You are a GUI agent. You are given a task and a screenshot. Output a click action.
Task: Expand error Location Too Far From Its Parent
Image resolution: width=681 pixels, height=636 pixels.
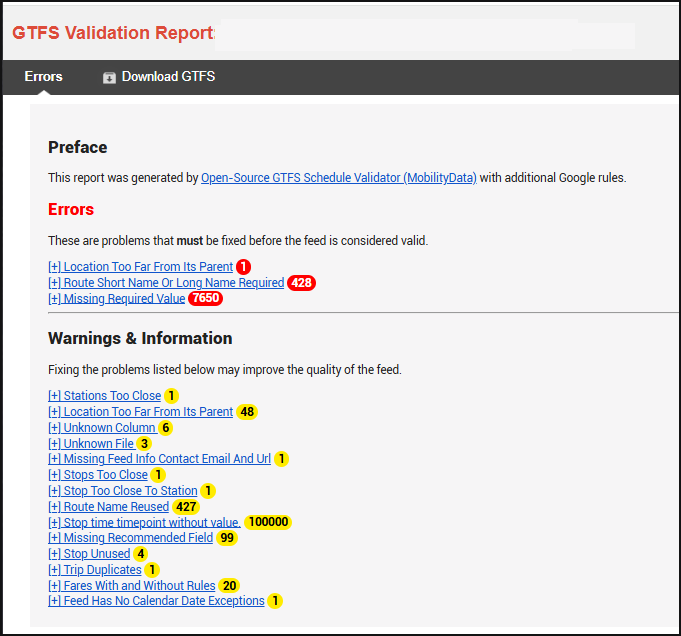[141, 266]
